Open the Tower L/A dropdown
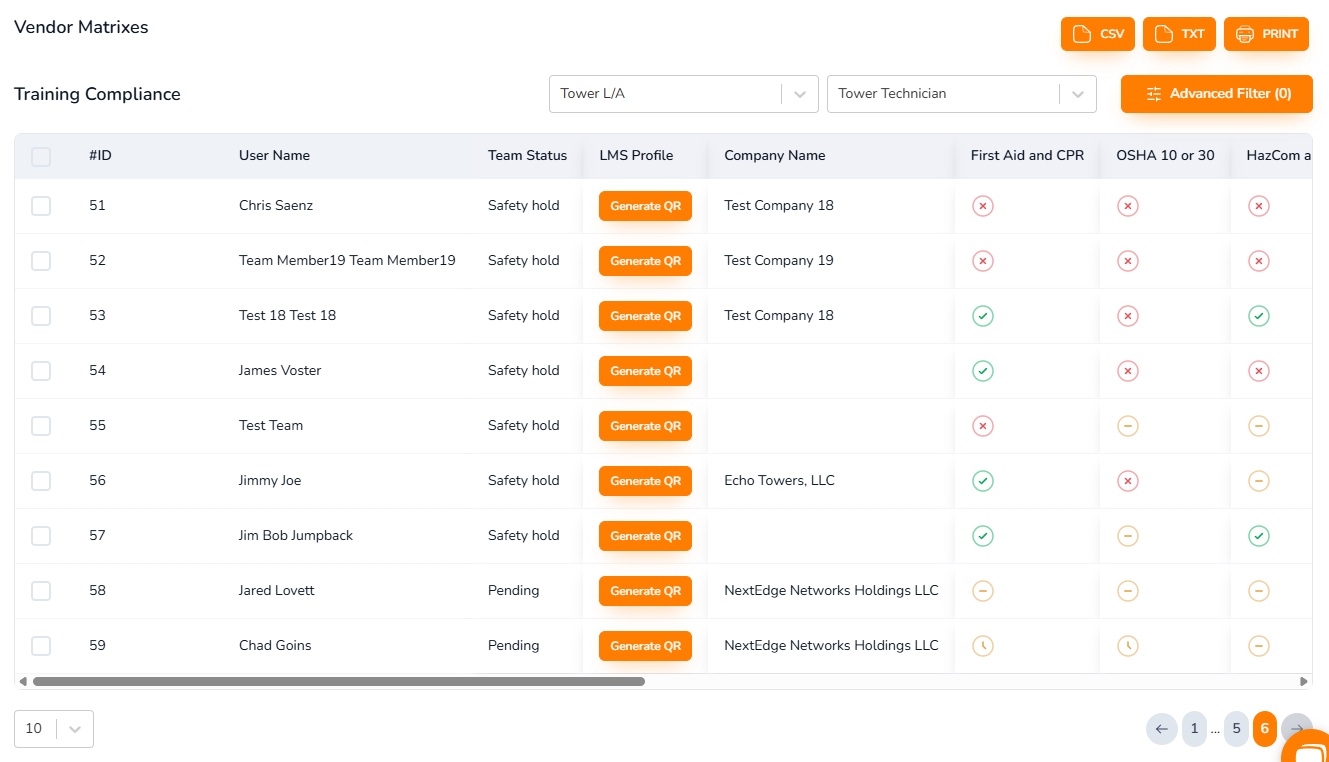1329x762 pixels. 799,93
